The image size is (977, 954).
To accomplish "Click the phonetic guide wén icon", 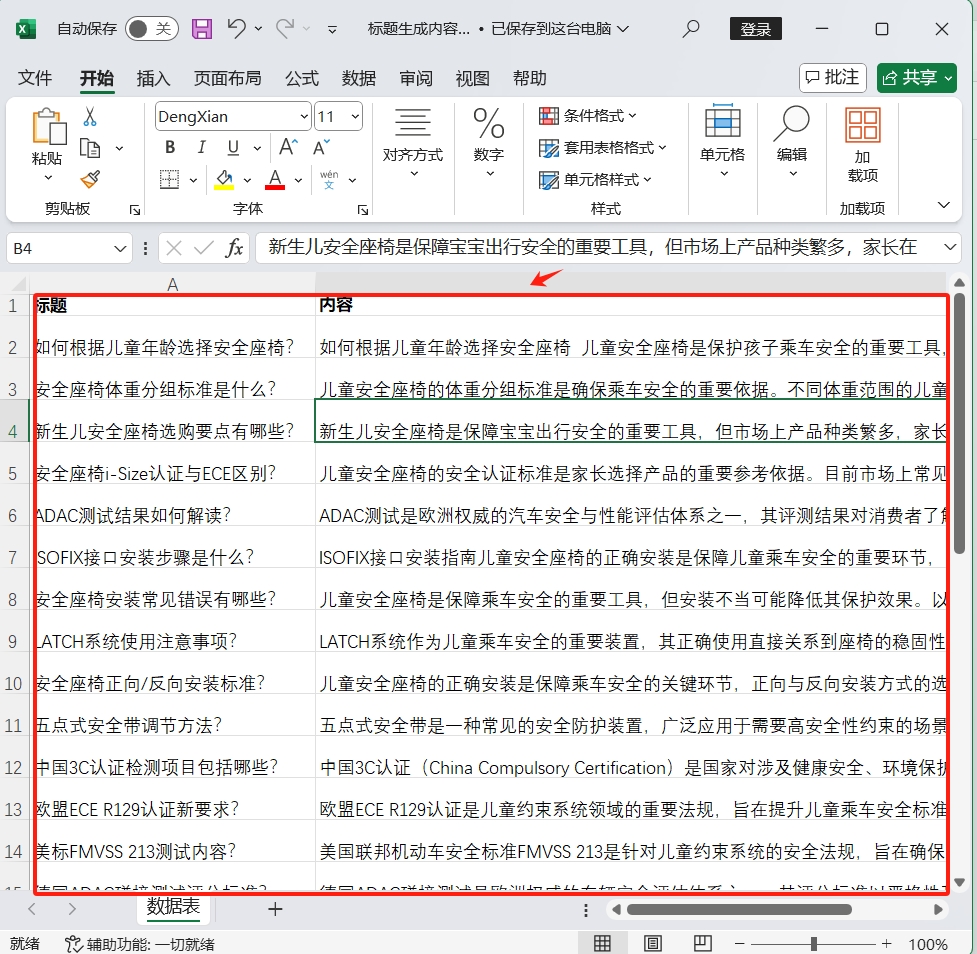I will (329, 179).
